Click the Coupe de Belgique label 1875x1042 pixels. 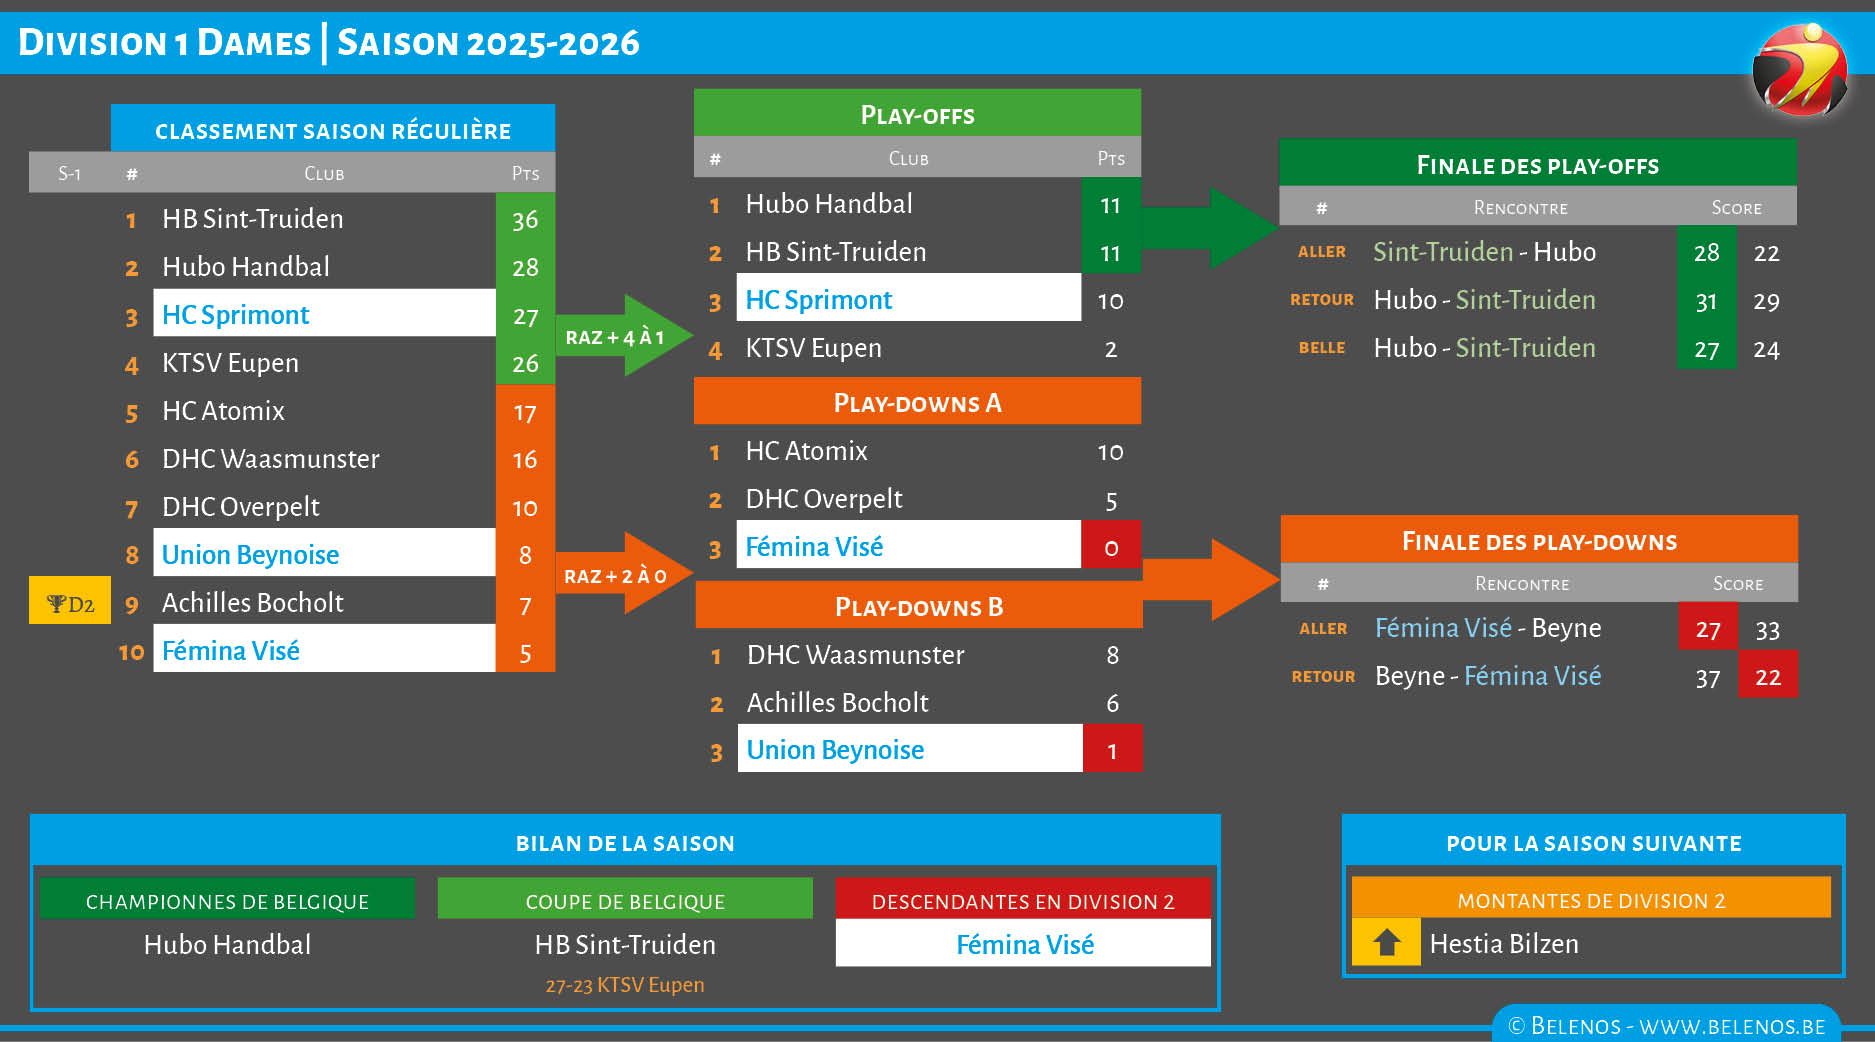[625, 900]
